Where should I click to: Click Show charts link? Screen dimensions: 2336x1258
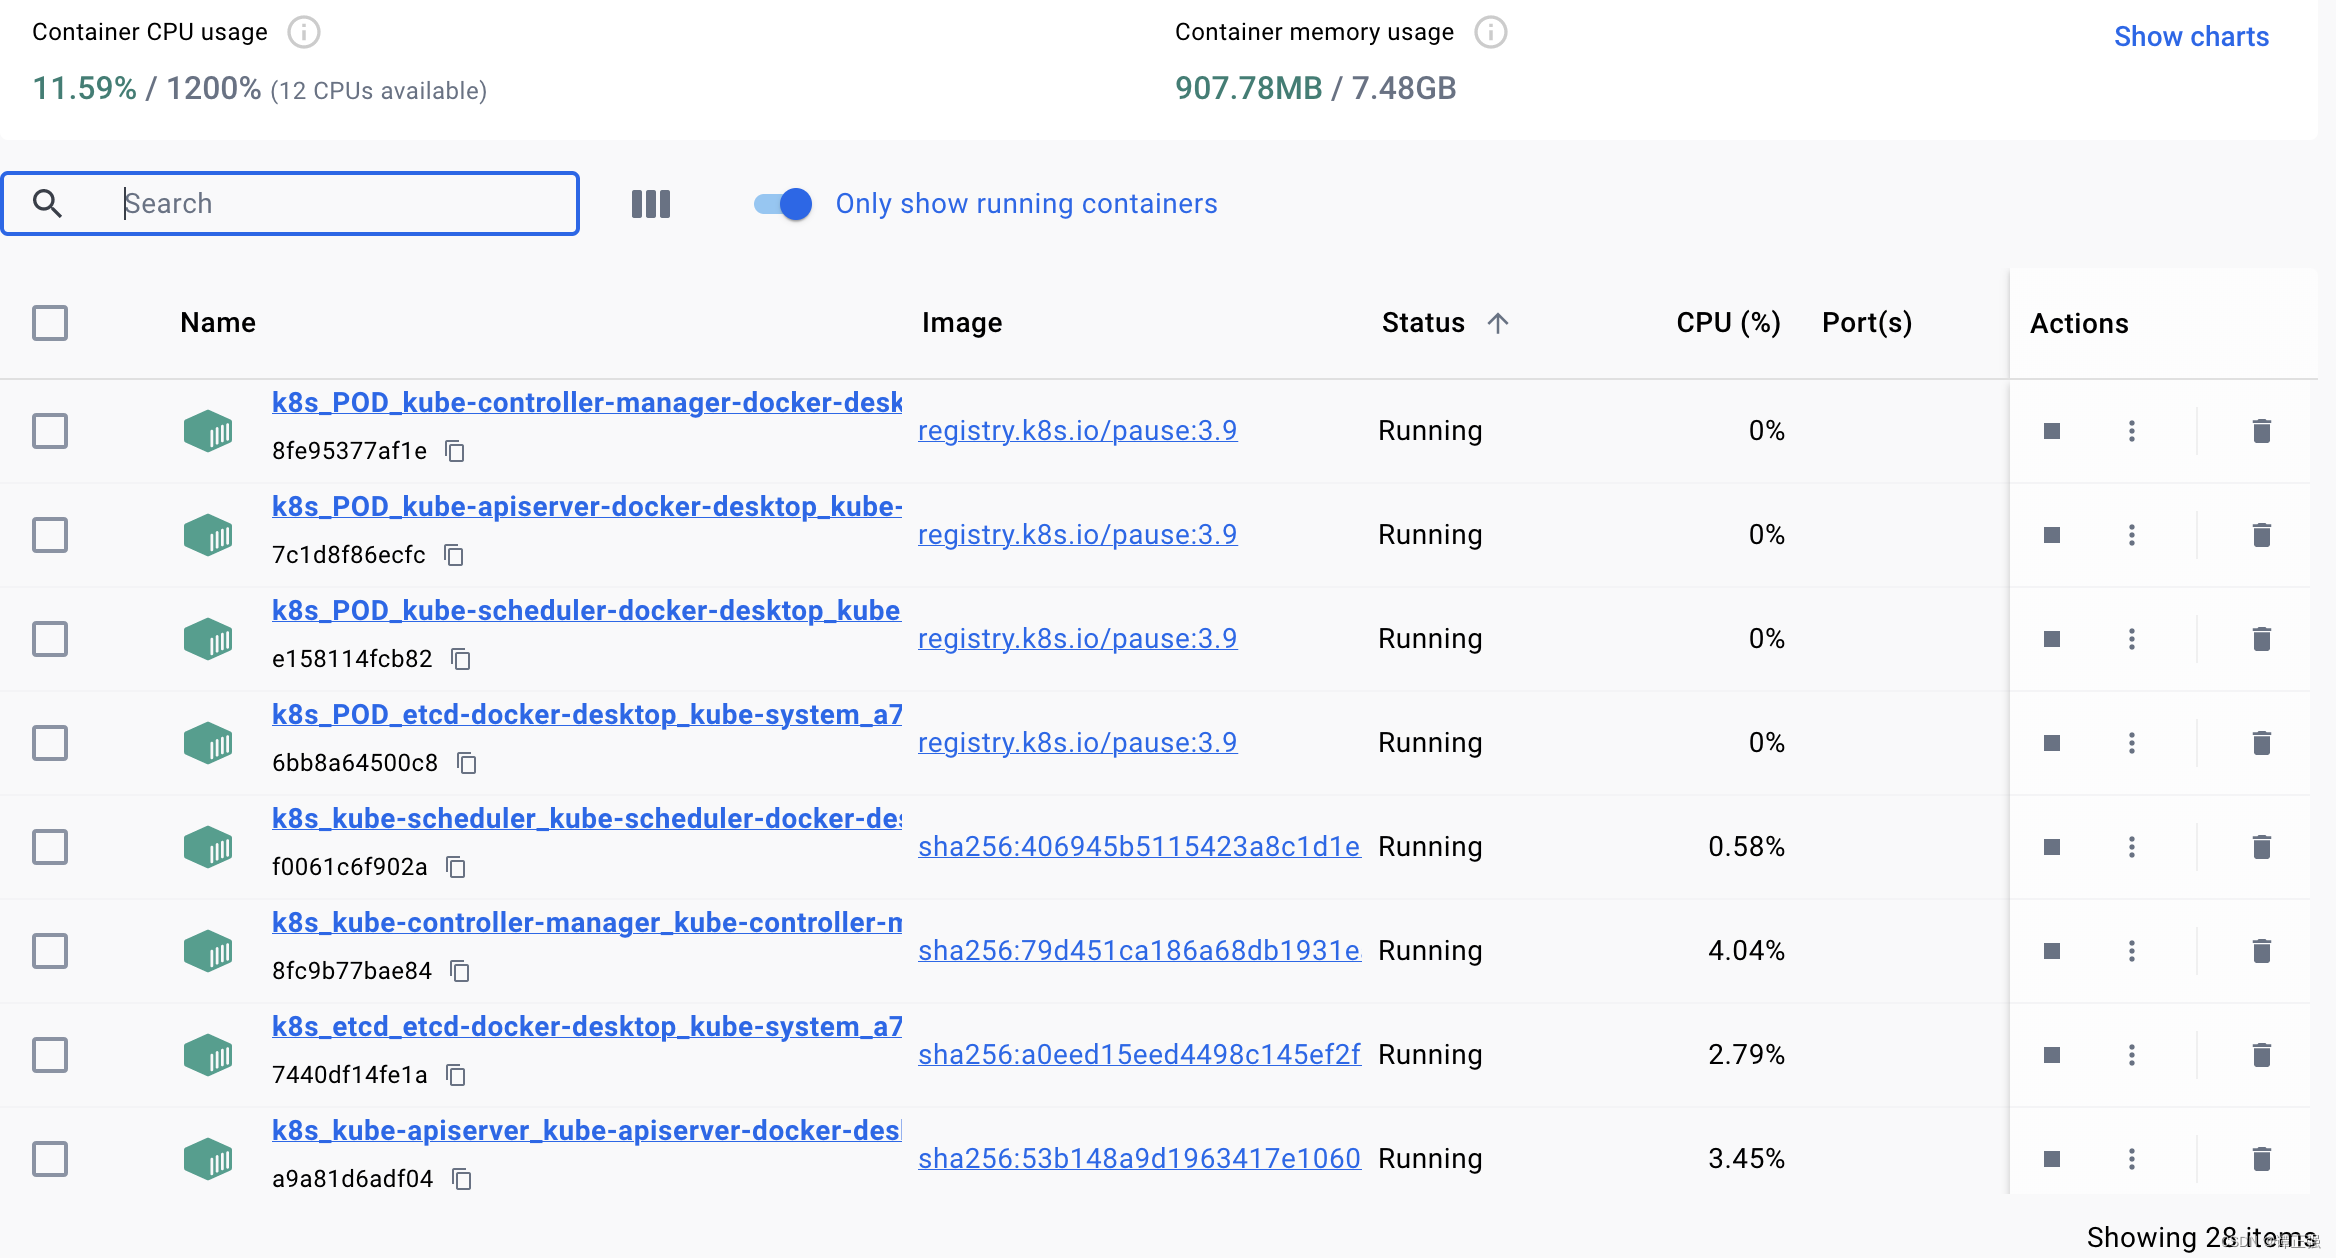[2191, 37]
